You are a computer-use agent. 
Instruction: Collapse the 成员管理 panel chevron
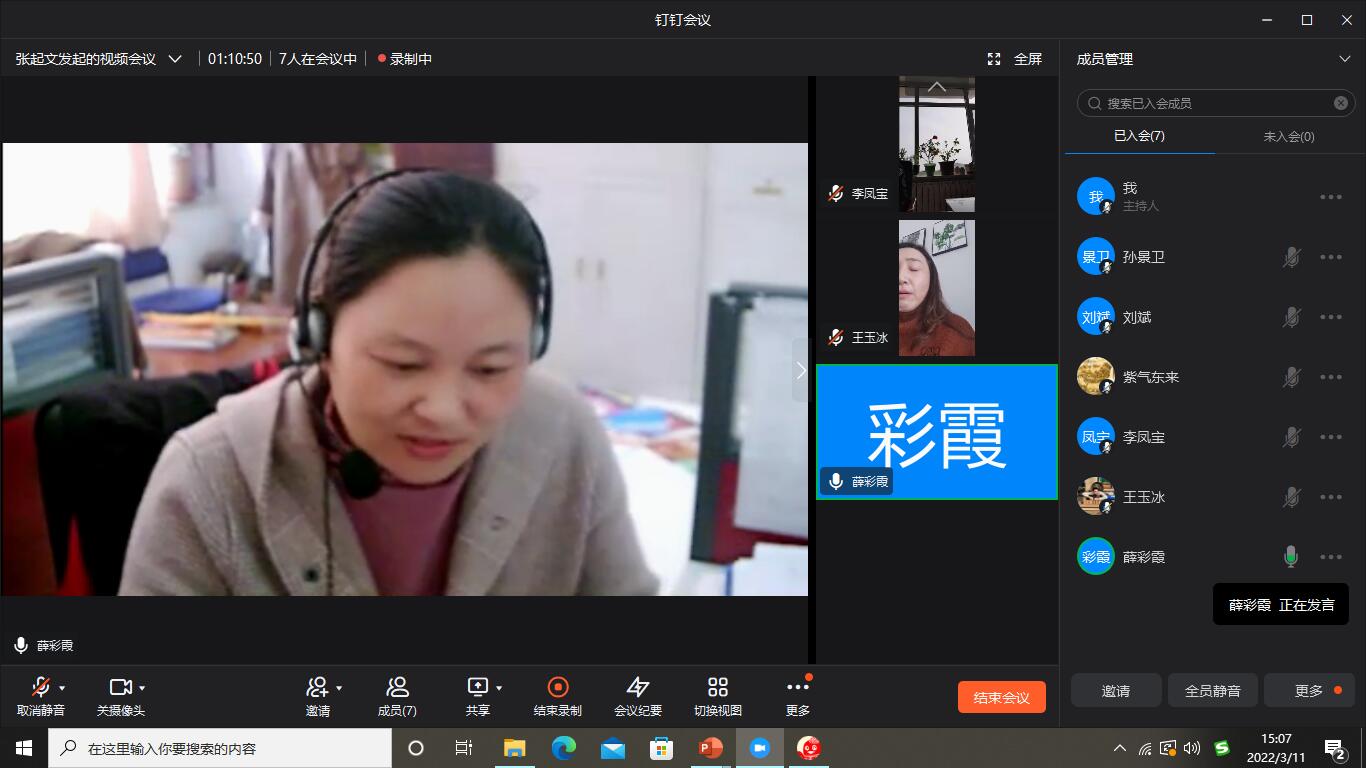[1345, 59]
